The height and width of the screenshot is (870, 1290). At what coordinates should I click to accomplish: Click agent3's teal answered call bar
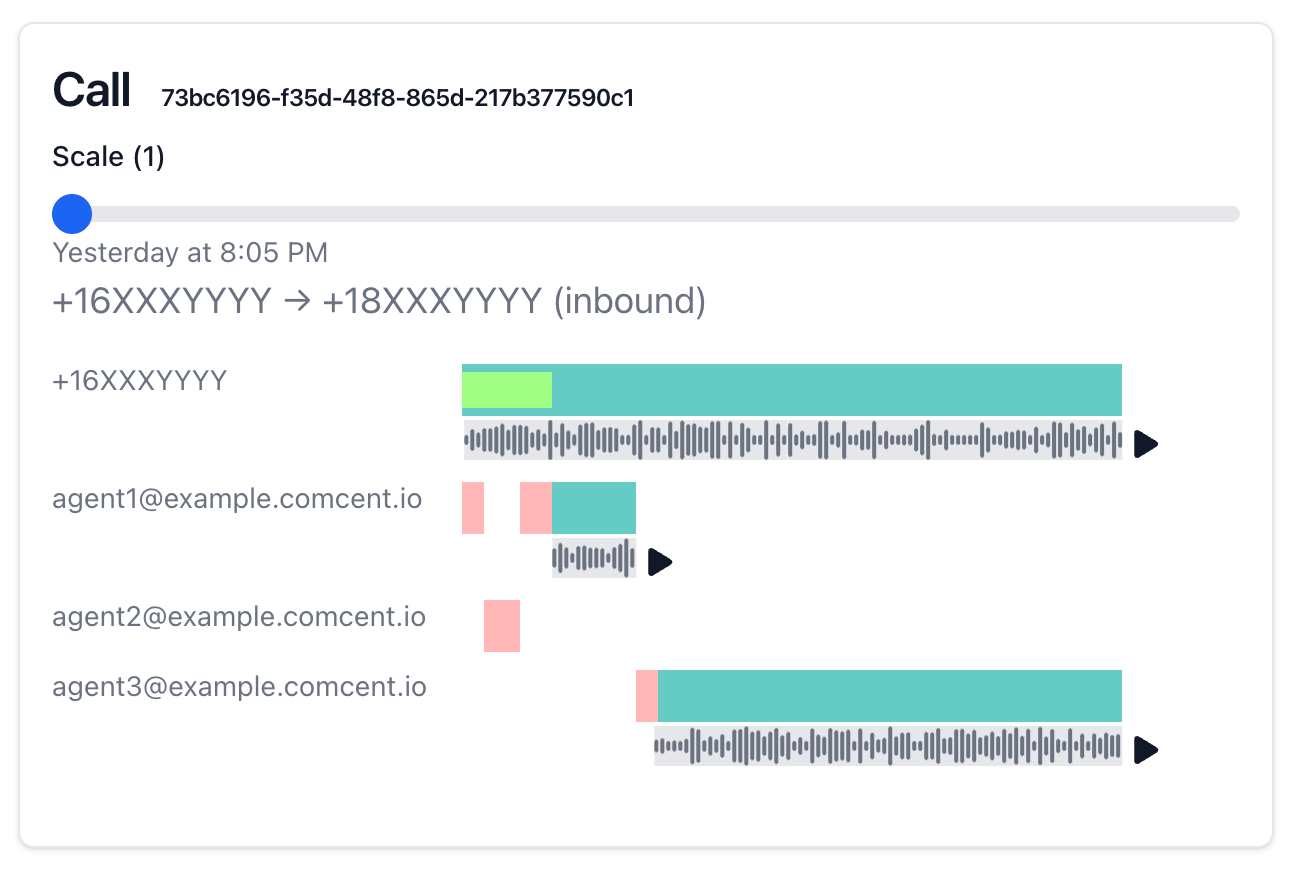(890, 696)
